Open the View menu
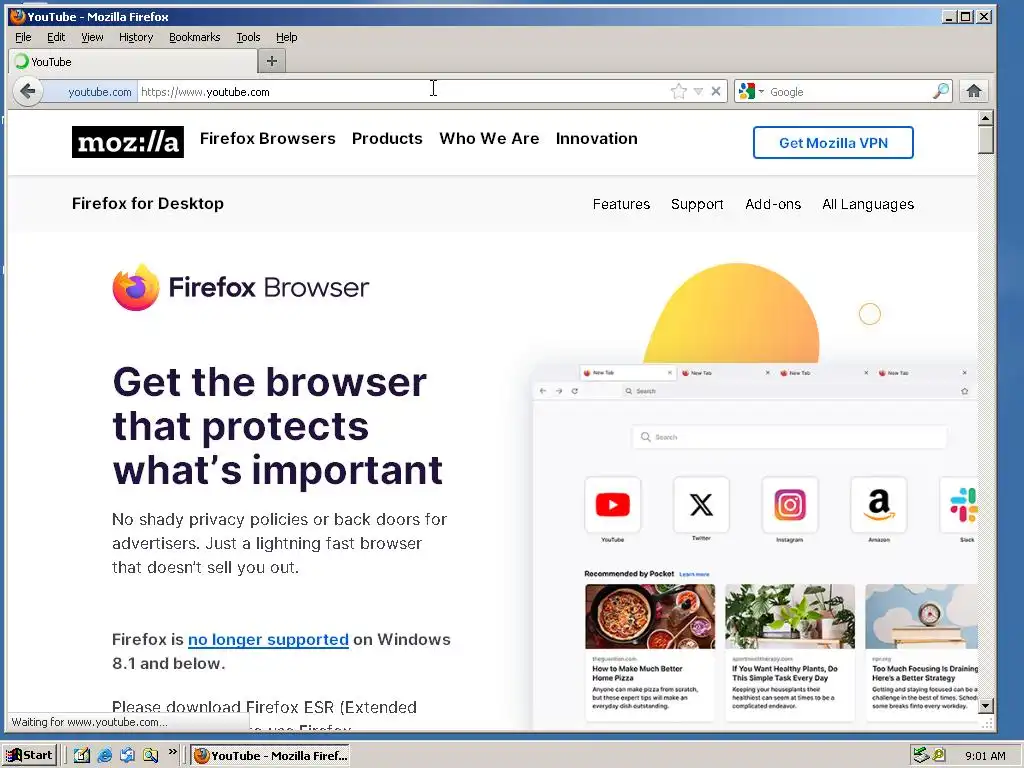The image size is (1024, 768). click(92, 37)
